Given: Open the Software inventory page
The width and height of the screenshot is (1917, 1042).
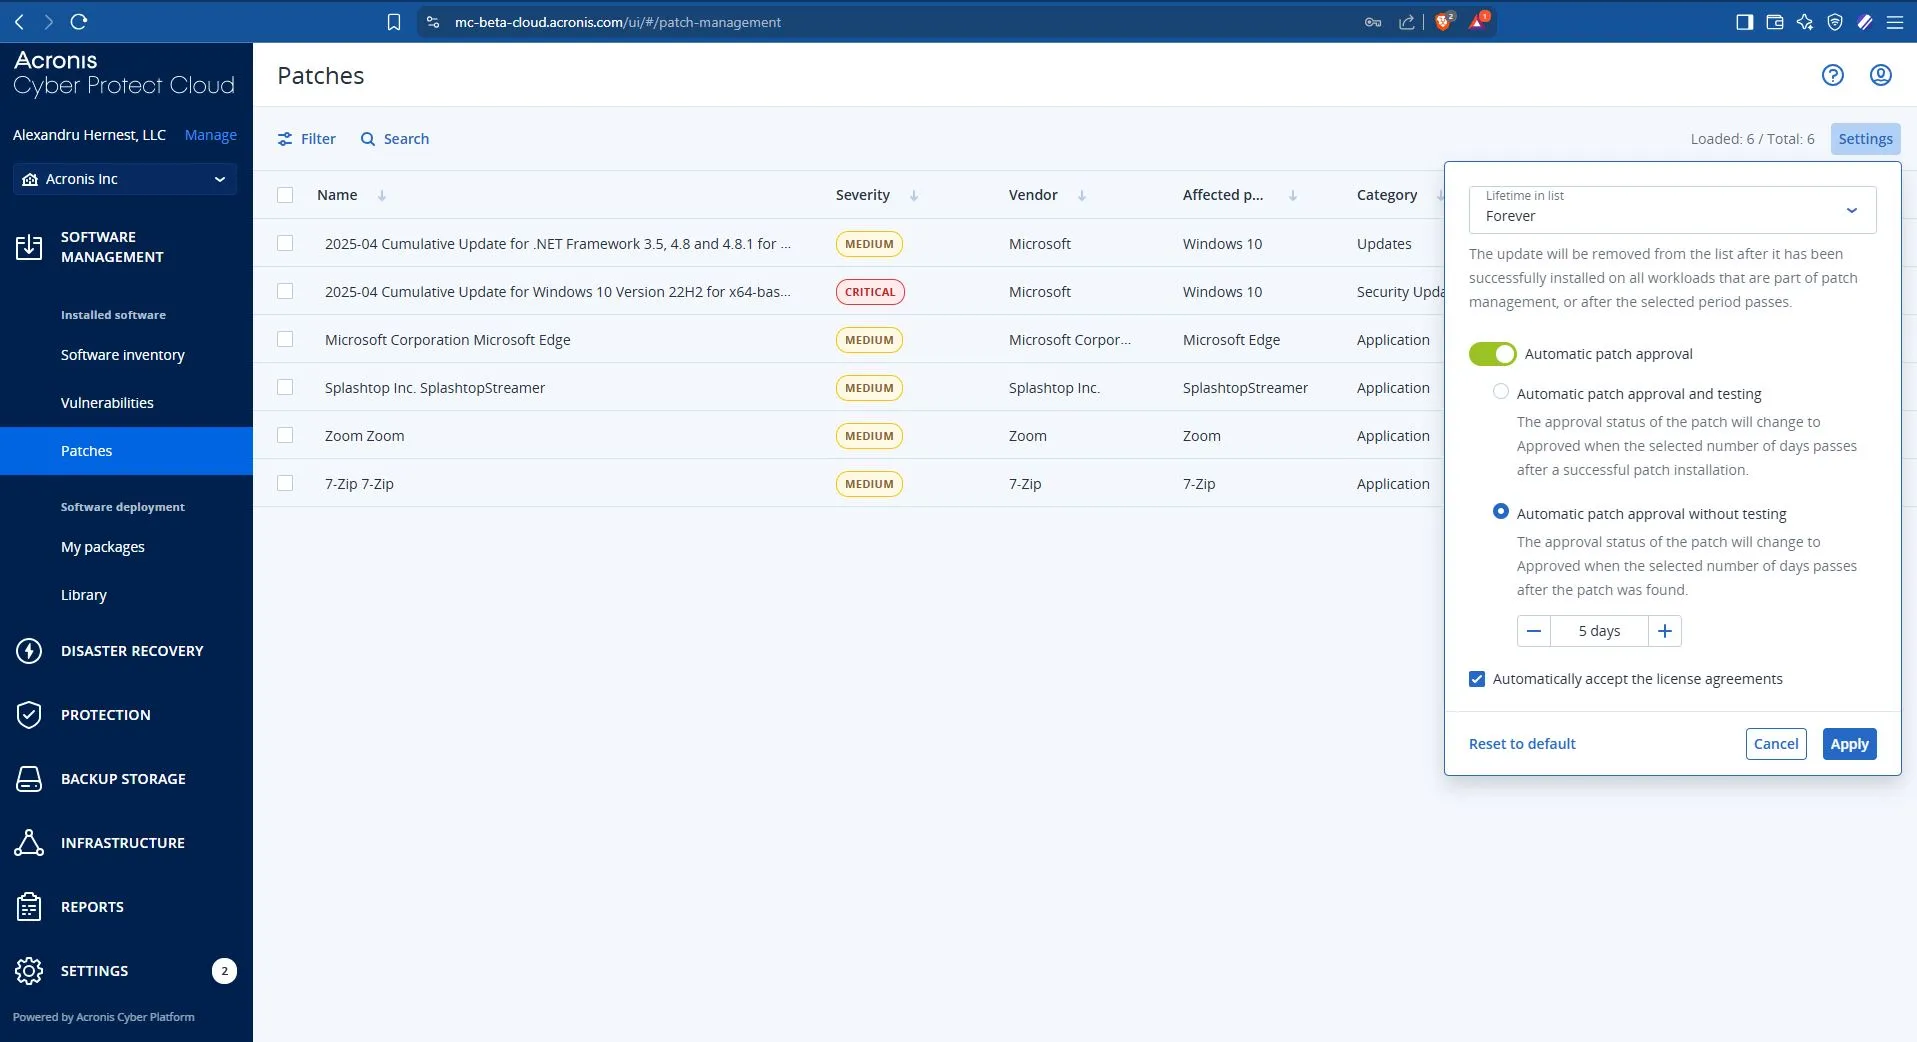Looking at the screenshot, I should 122,355.
